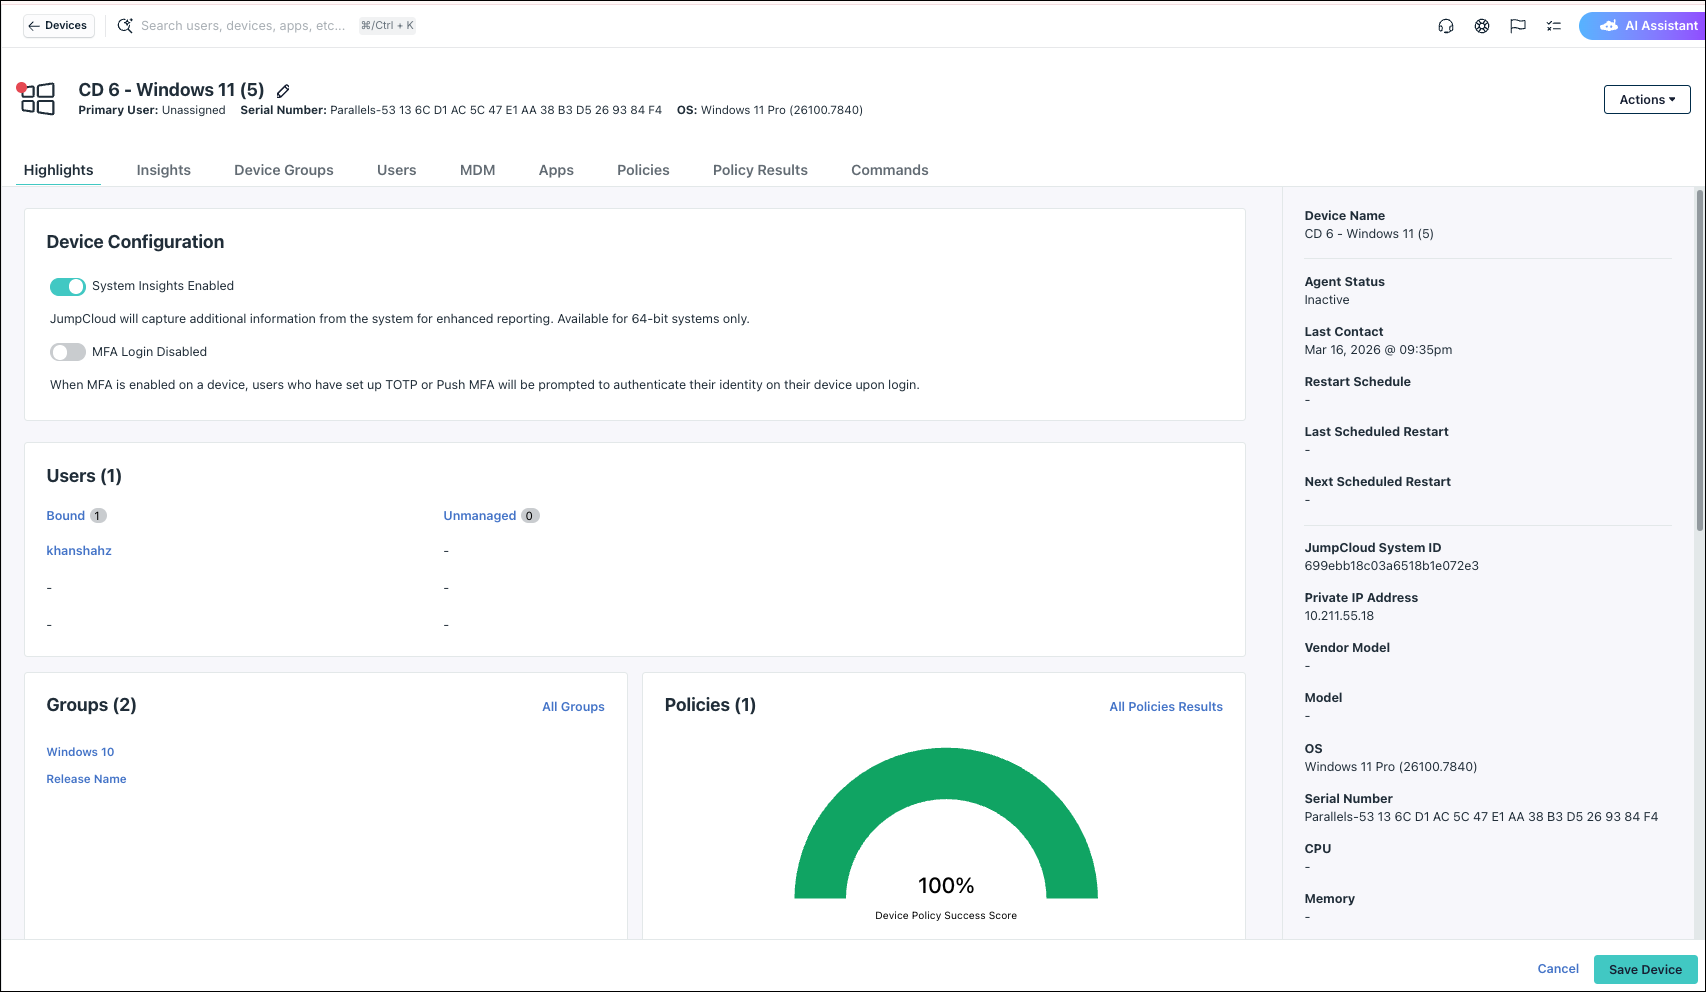
Task: Open the headset support icon
Action: coord(1446,26)
